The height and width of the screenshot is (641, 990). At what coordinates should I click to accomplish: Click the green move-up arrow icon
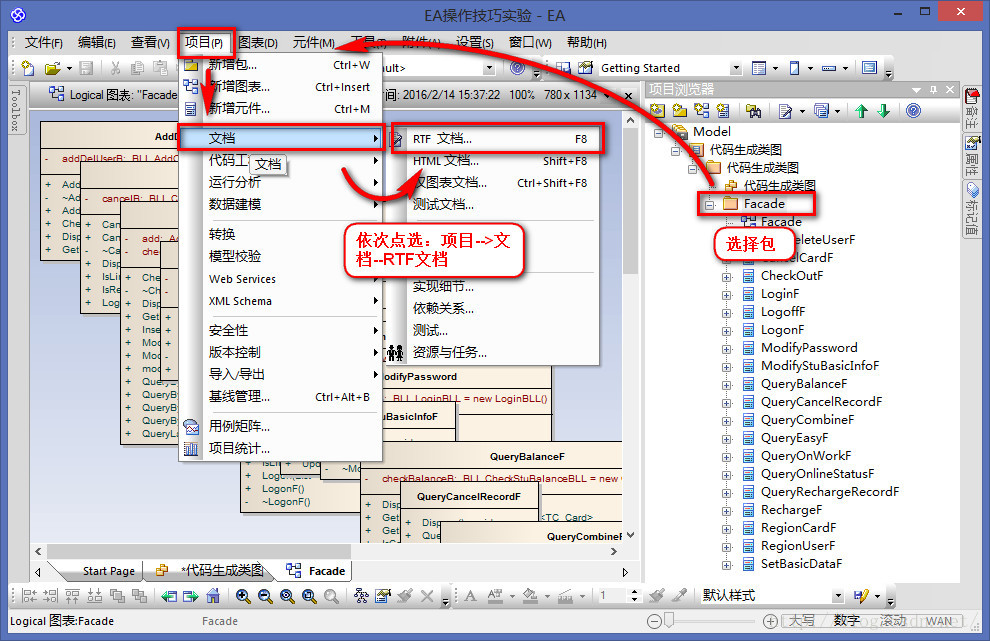click(x=861, y=111)
